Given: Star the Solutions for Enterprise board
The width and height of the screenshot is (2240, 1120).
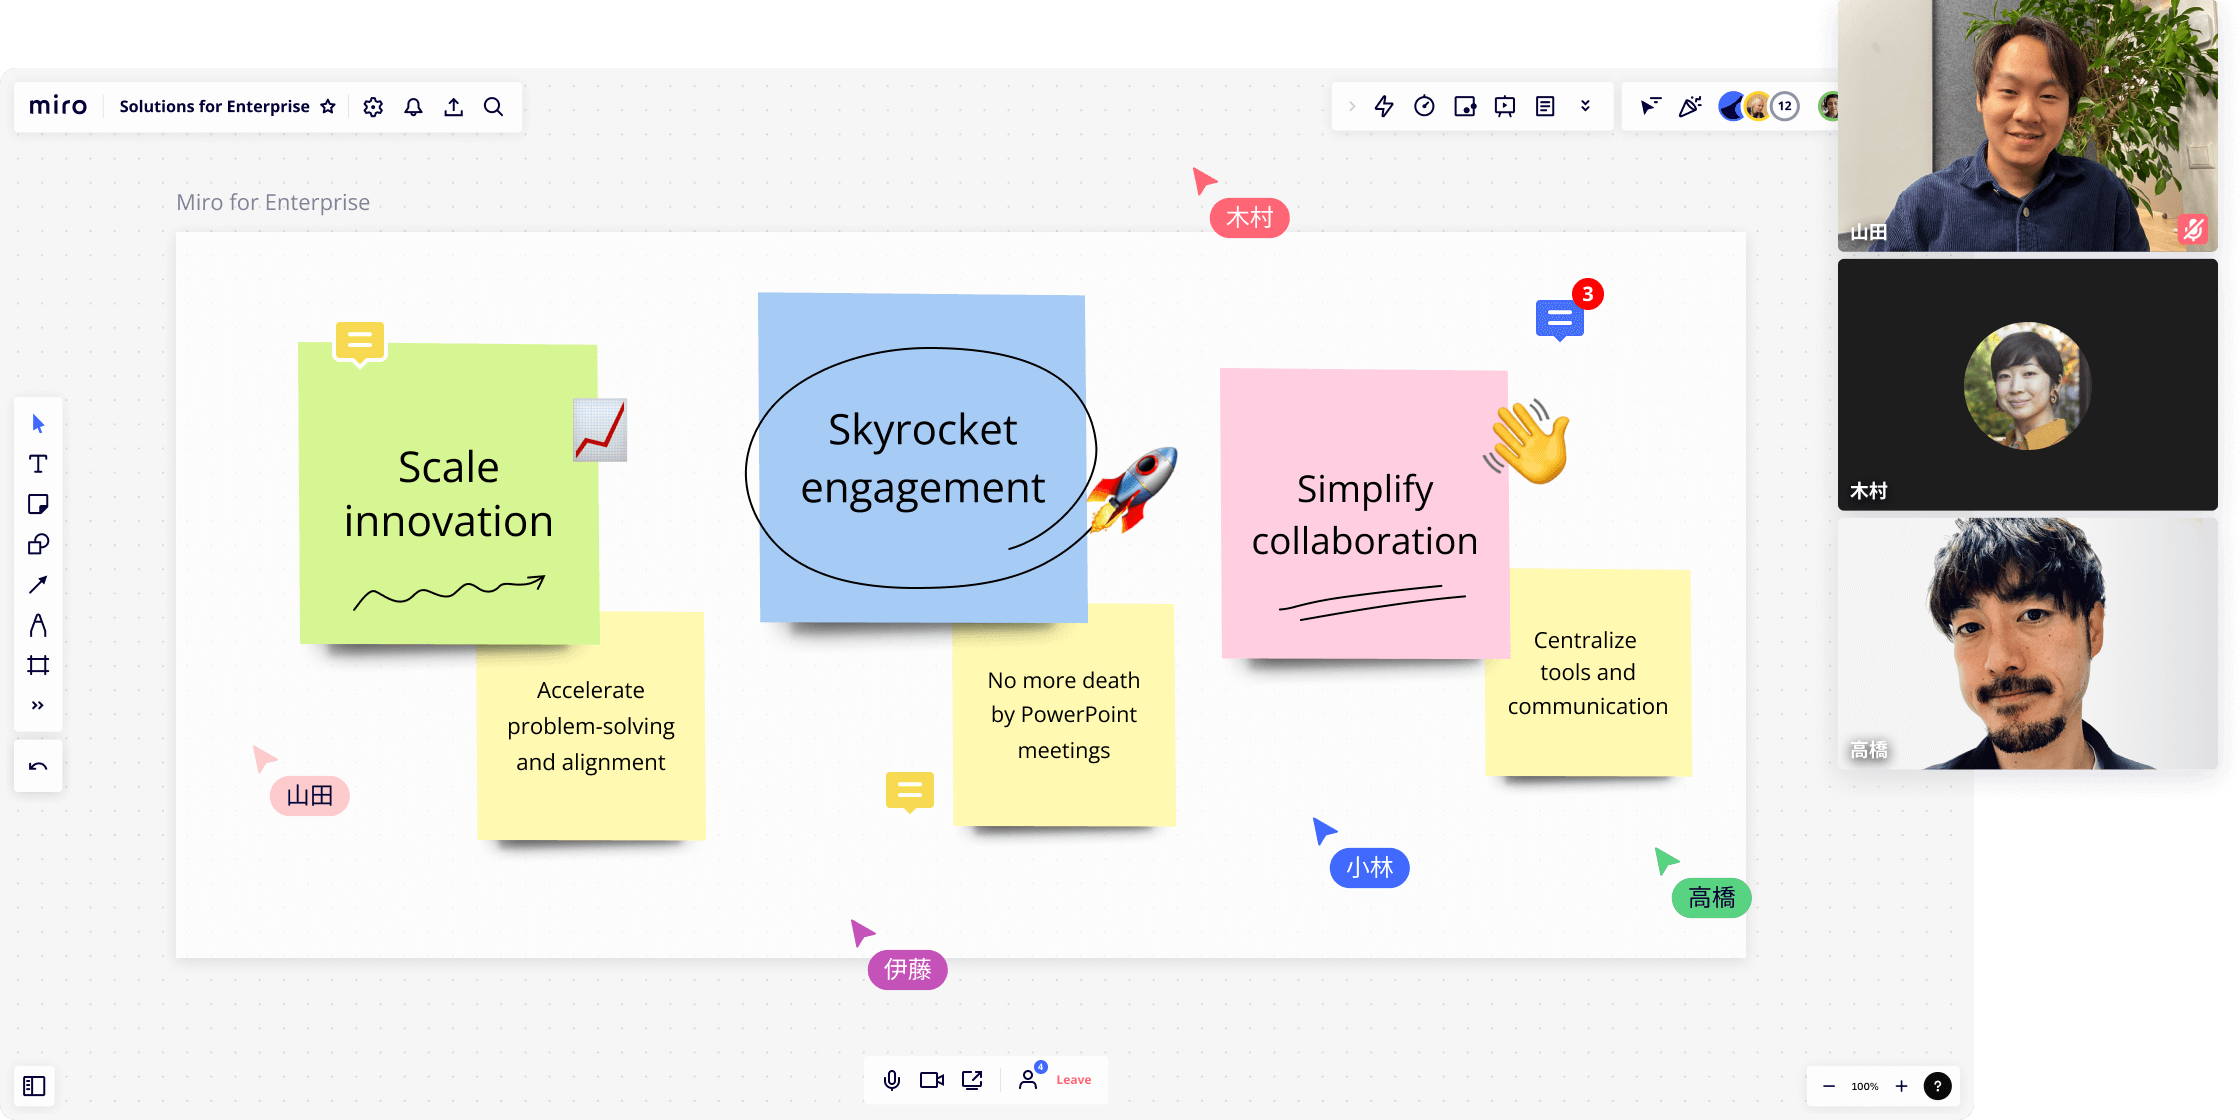Looking at the screenshot, I should [x=328, y=107].
